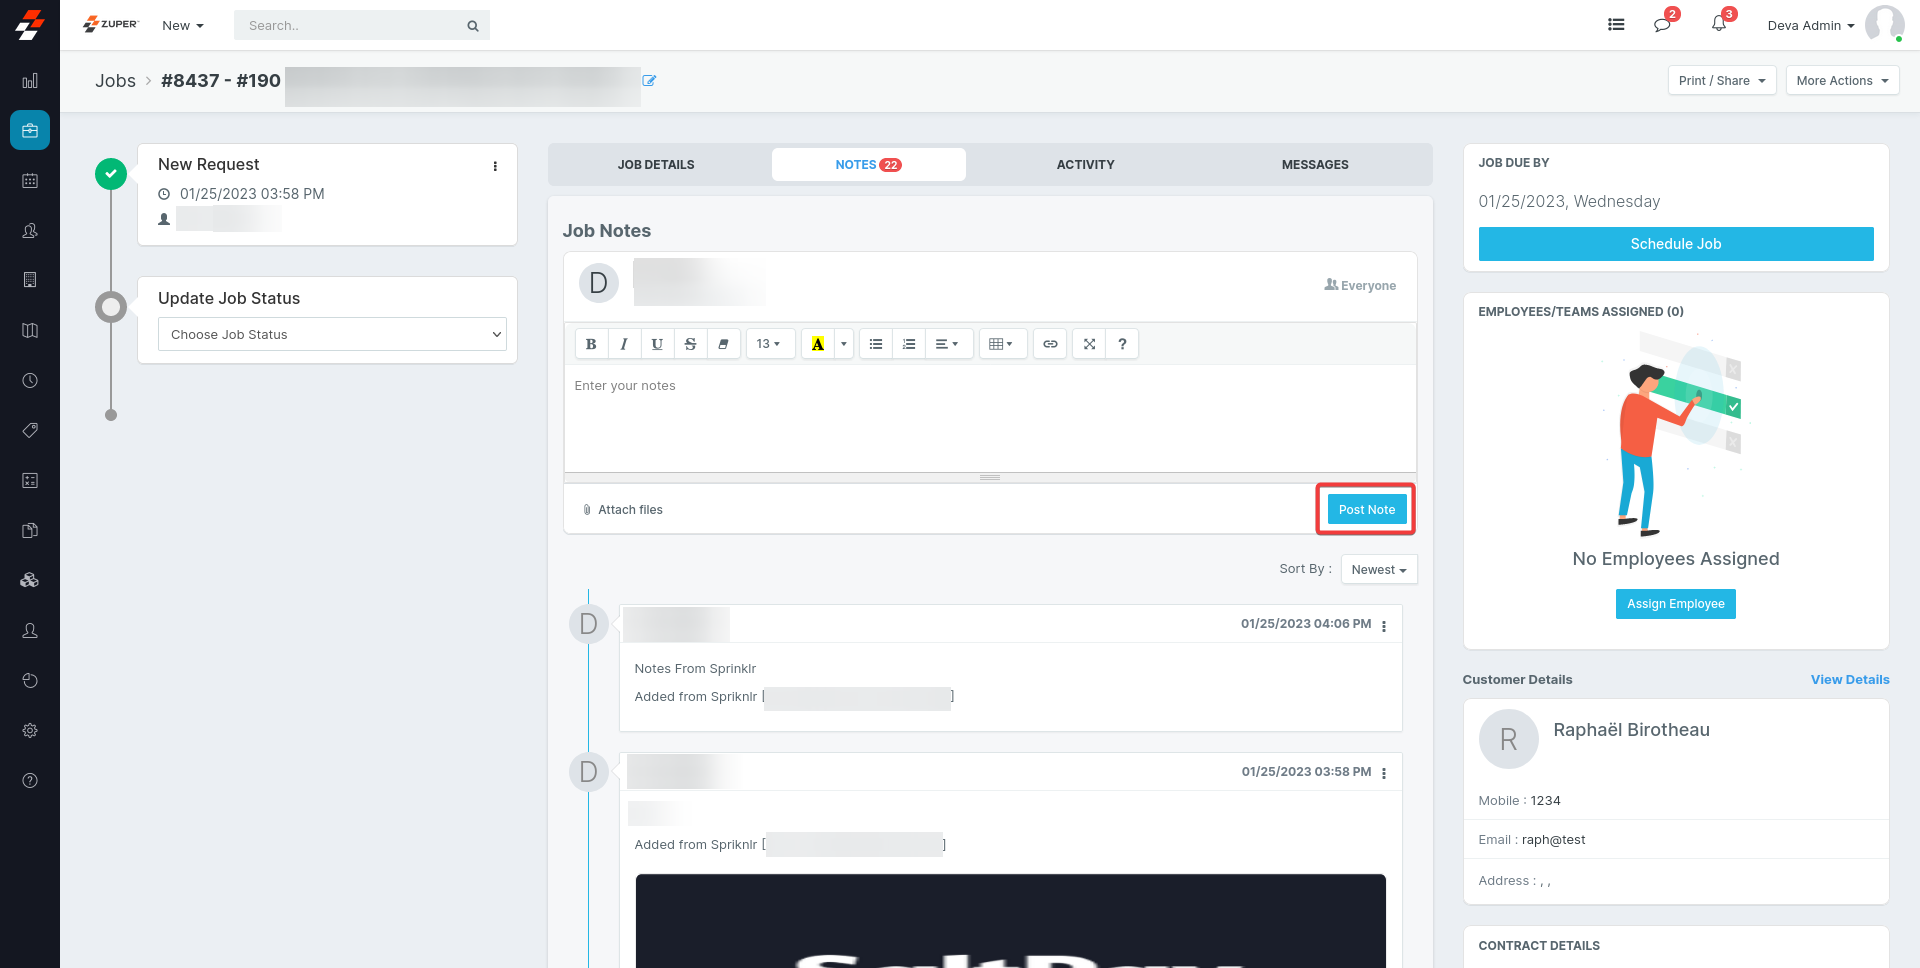The image size is (1920, 968).
Task: Switch to the Job Details tab
Action: [x=656, y=165]
